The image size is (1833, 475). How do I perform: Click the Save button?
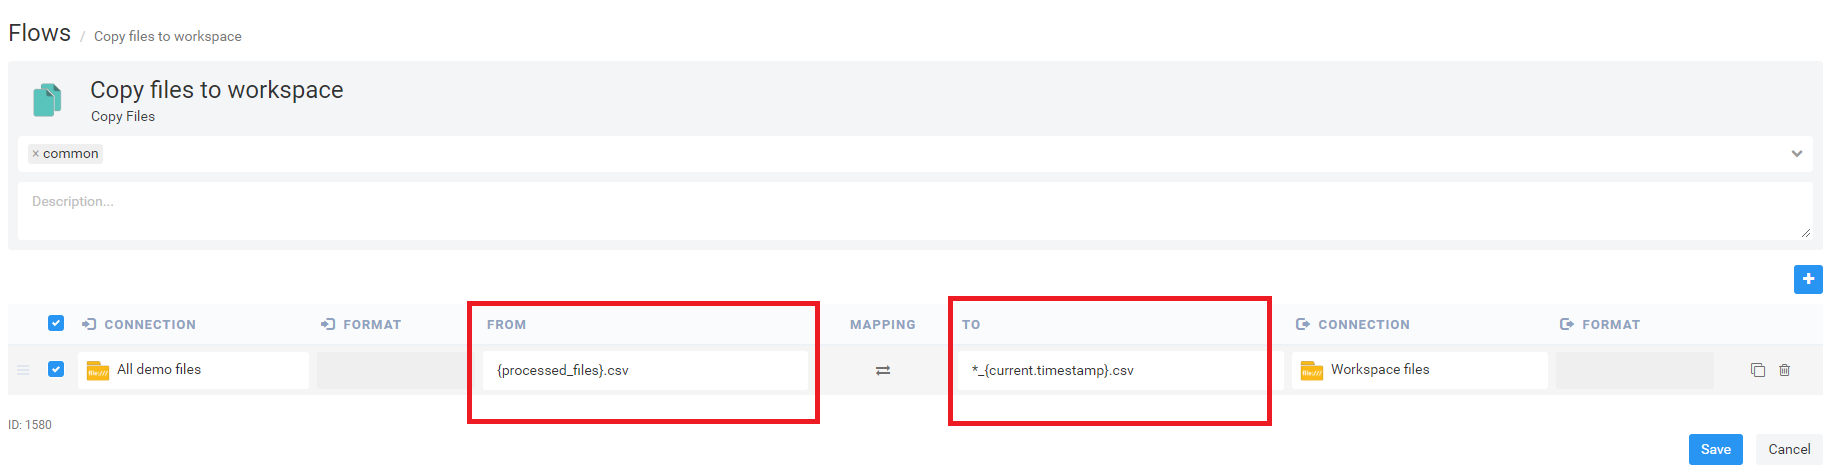tap(1715, 449)
